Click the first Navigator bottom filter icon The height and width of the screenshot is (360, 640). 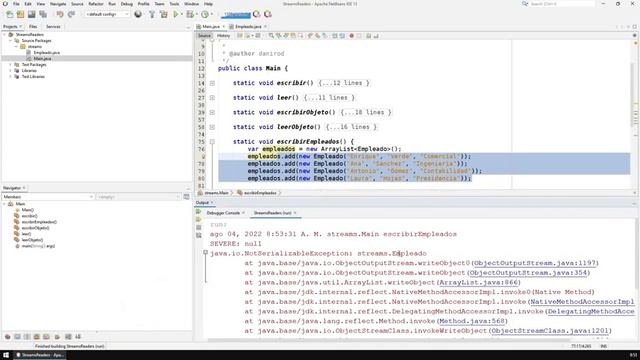[x=7, y=337]
